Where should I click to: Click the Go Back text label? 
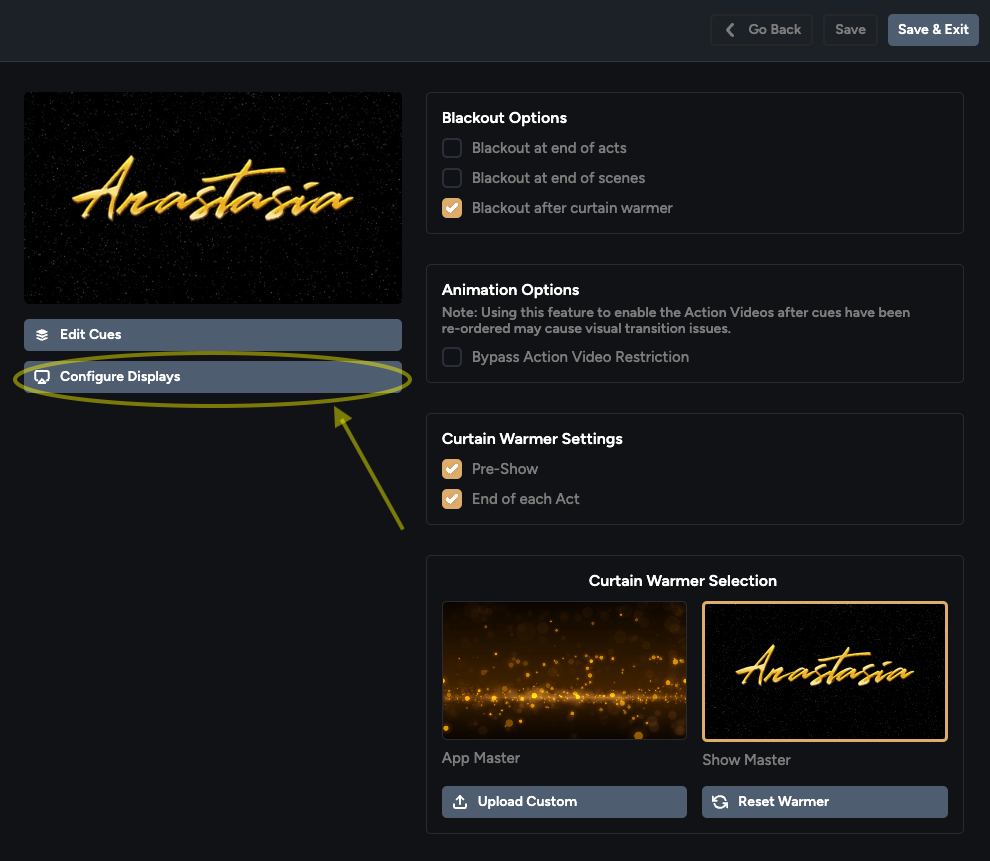(x=774, y=30)
